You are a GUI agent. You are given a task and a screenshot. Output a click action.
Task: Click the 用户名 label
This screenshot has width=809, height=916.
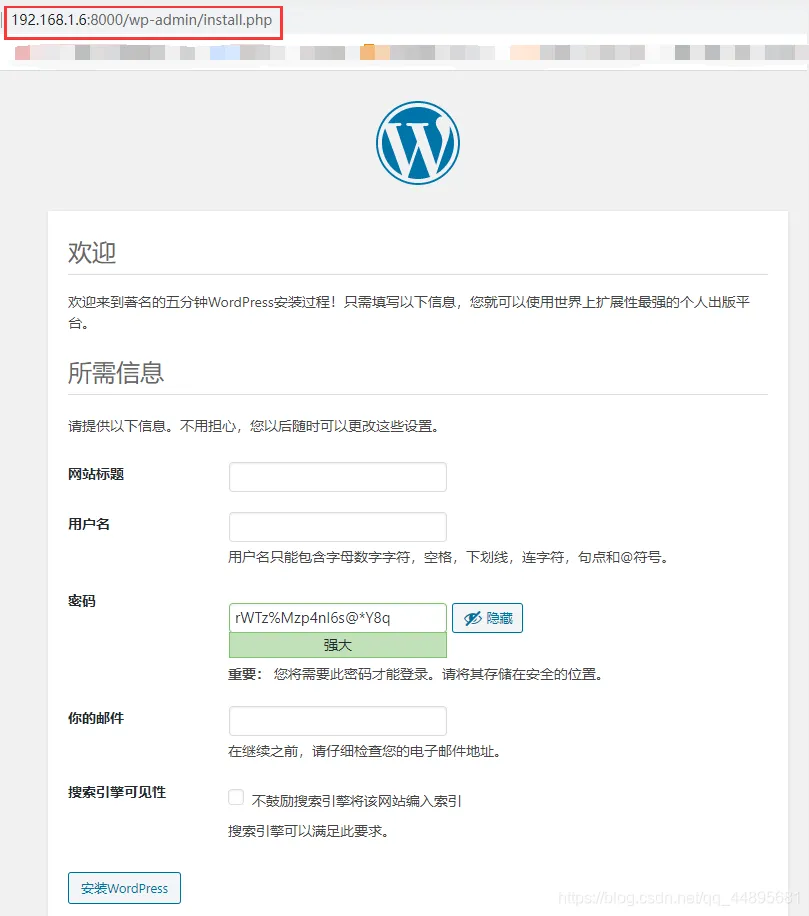(89, 524)
